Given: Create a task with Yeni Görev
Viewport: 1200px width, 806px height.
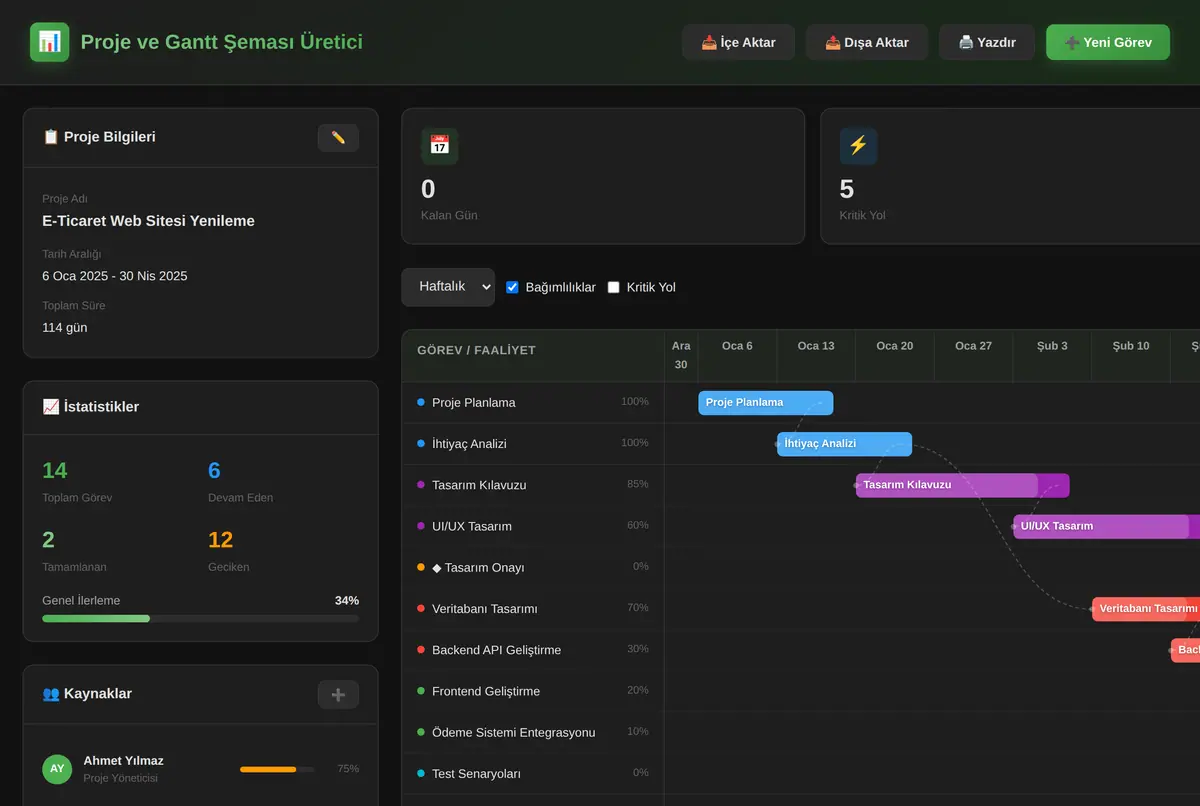Looking at the screenshot, I should 1108,42.
